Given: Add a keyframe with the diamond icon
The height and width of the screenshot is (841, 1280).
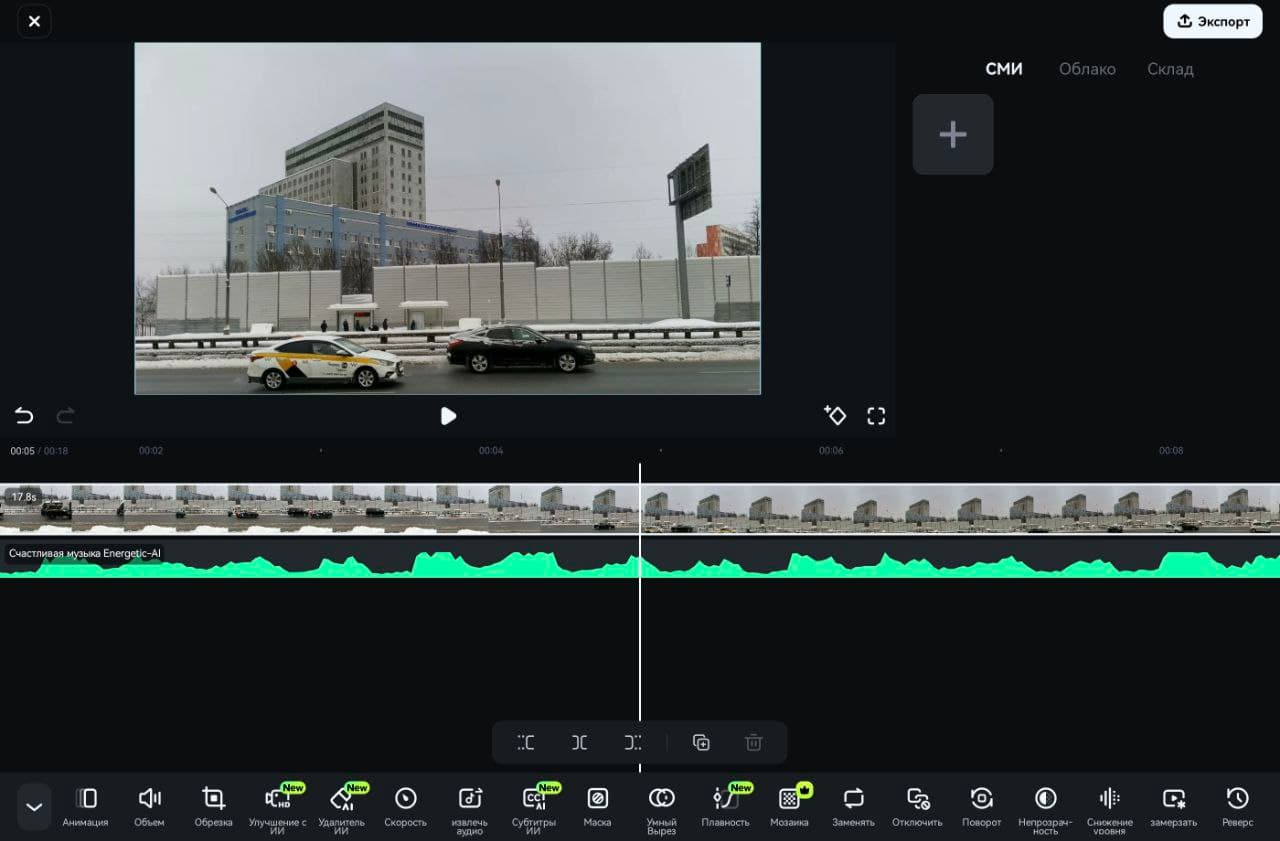Looking at the screenshot, I should point(834,415).
